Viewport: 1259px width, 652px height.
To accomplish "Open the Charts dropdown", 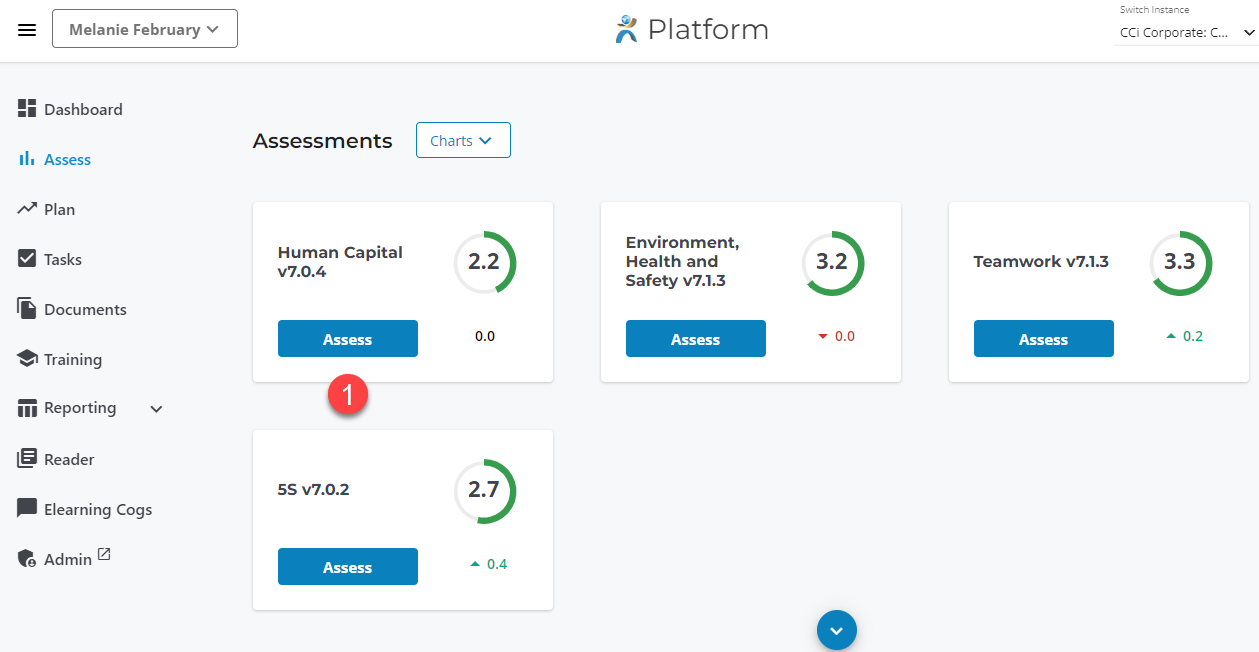I will [463, 140].
